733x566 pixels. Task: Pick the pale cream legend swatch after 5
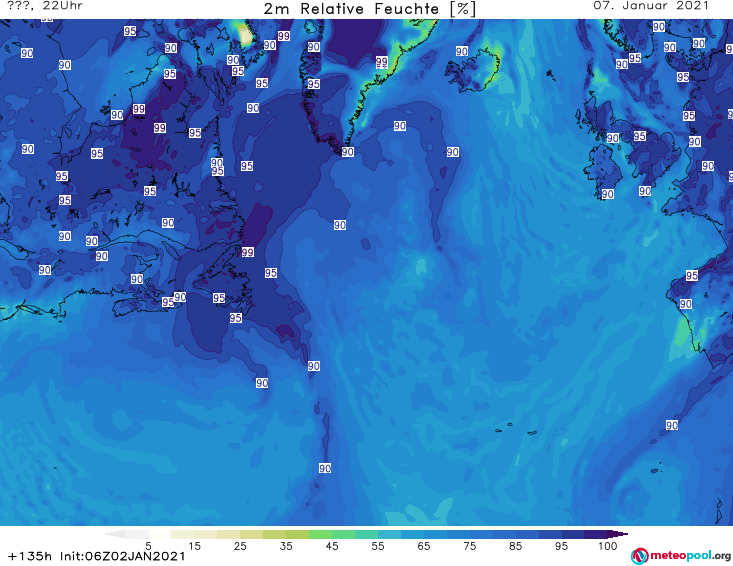(160, 534)
